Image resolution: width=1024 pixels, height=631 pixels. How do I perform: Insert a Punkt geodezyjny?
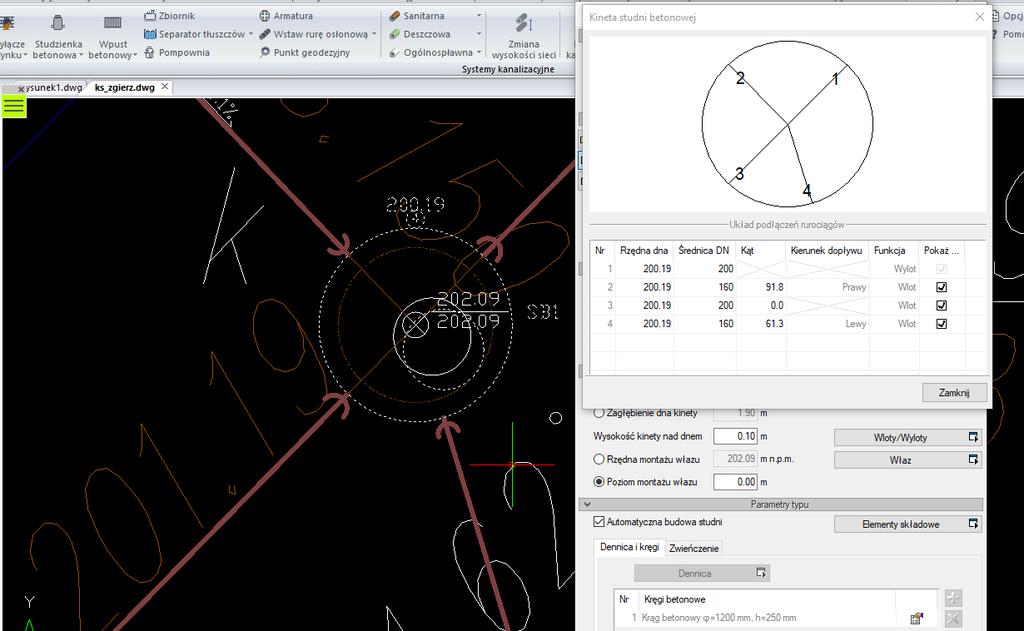pos(304,52)
